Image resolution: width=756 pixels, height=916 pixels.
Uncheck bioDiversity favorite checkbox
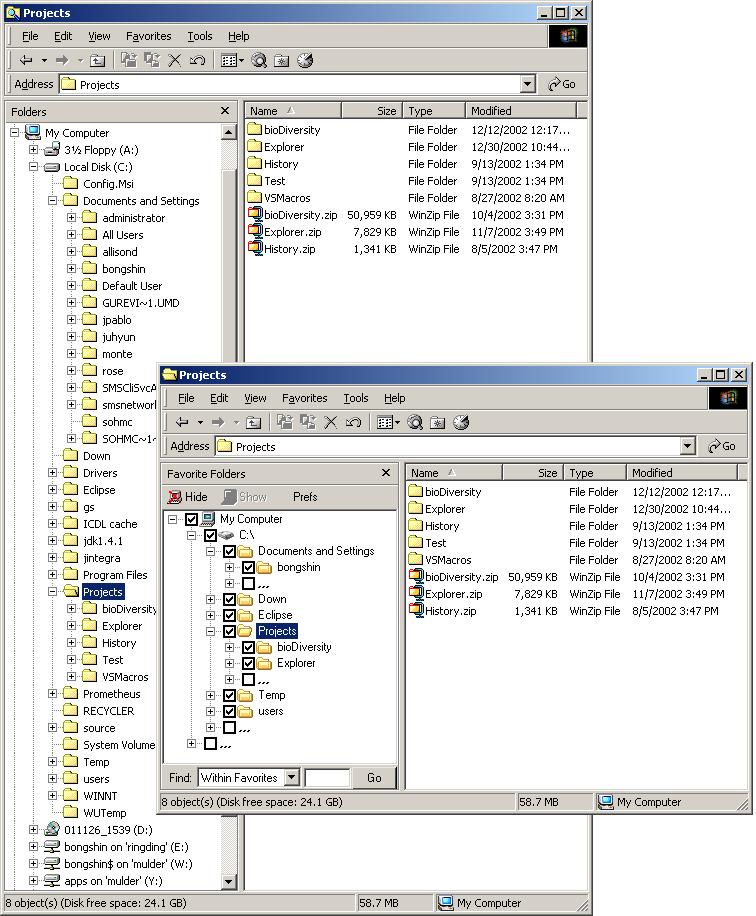point(248,647)
